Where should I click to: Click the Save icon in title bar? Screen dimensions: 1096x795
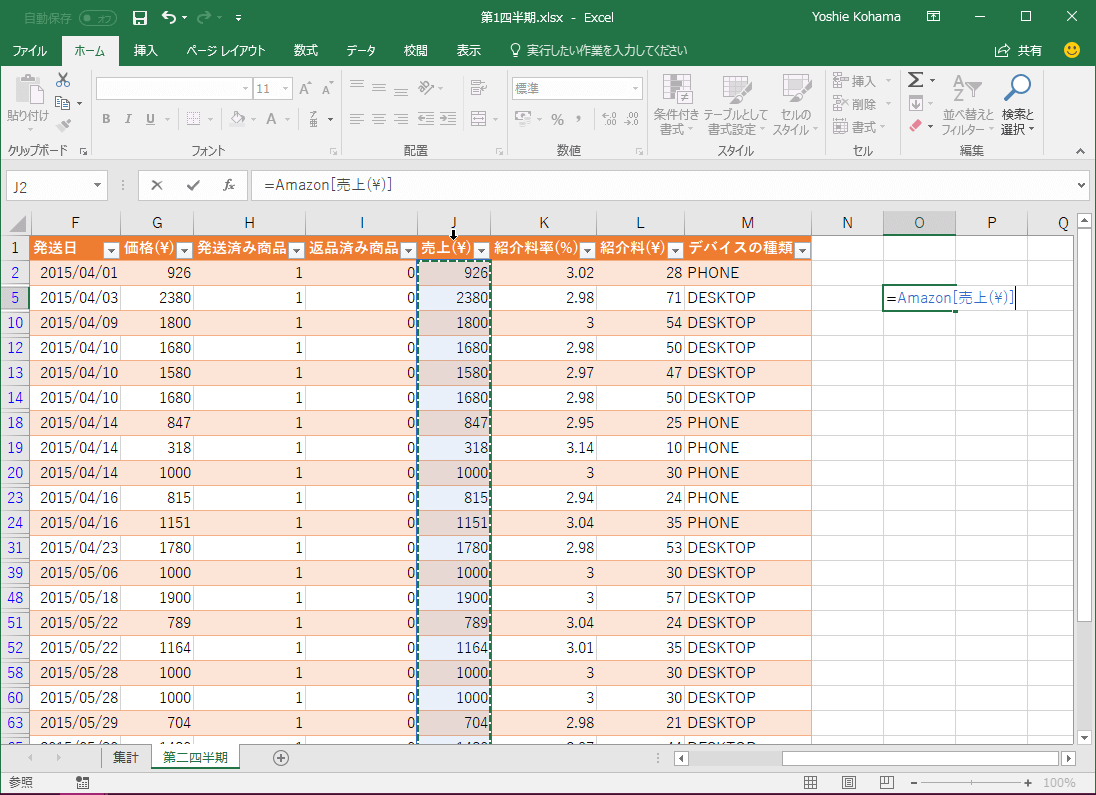point(140,17)
